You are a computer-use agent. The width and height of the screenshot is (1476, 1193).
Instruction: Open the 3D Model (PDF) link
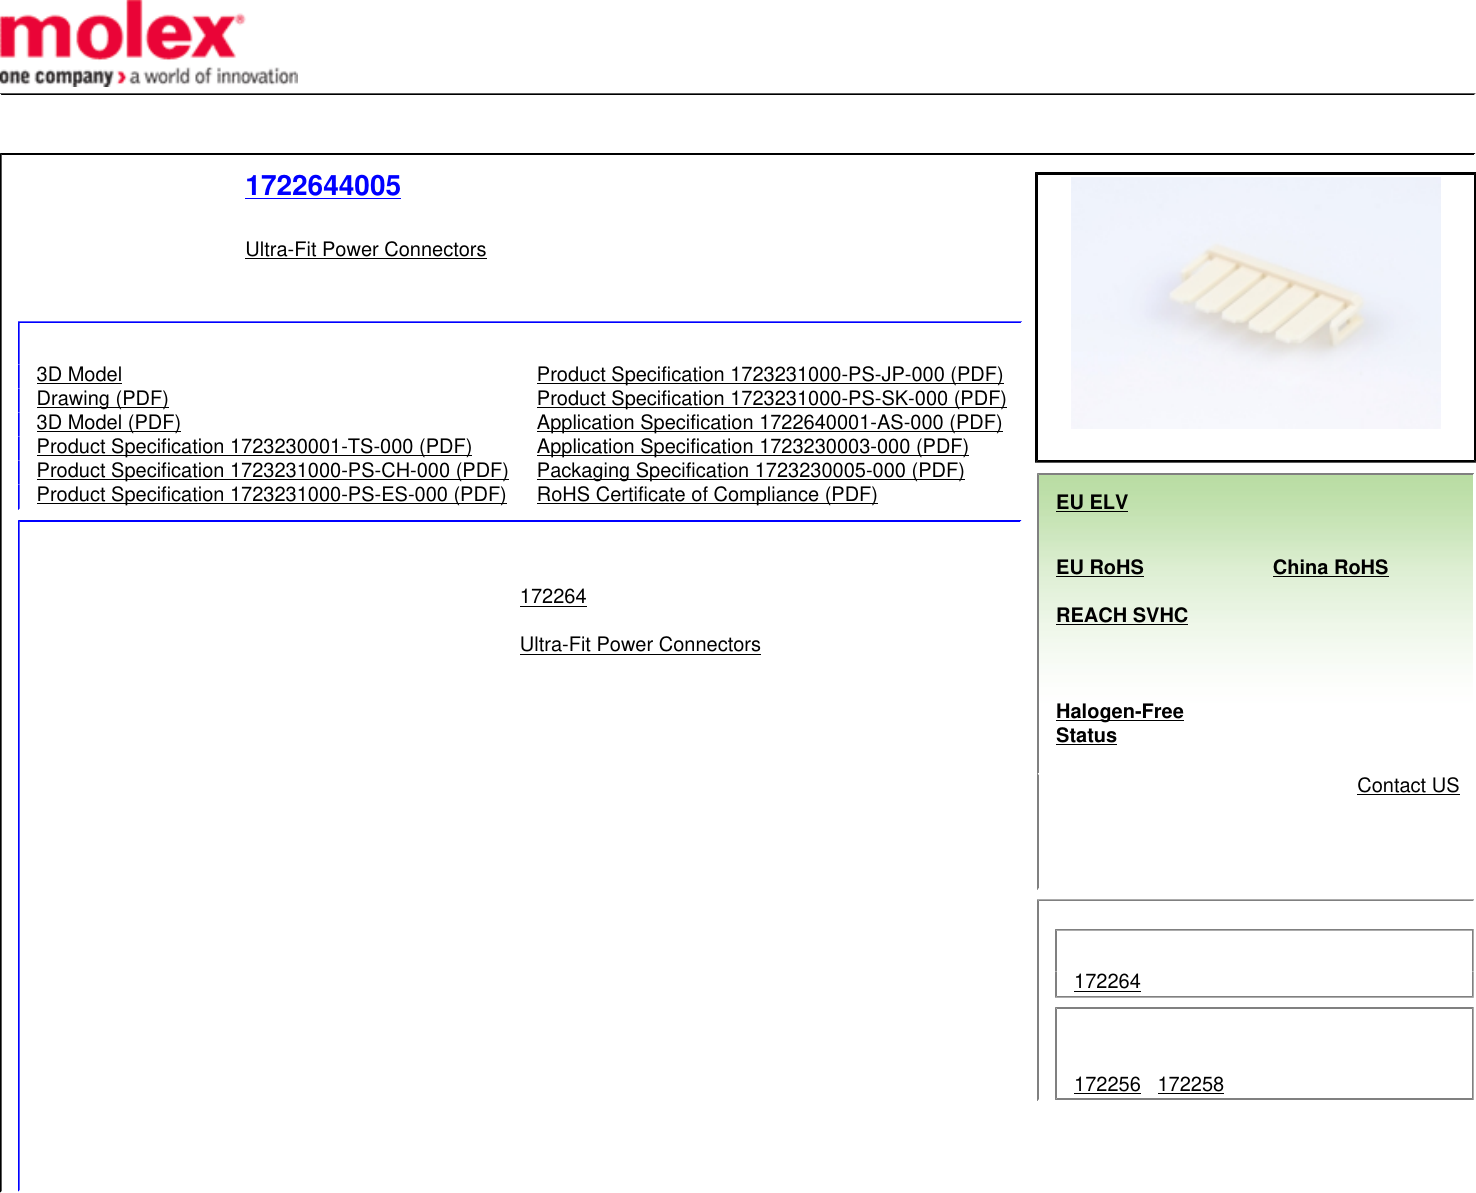tap(108, 422)
